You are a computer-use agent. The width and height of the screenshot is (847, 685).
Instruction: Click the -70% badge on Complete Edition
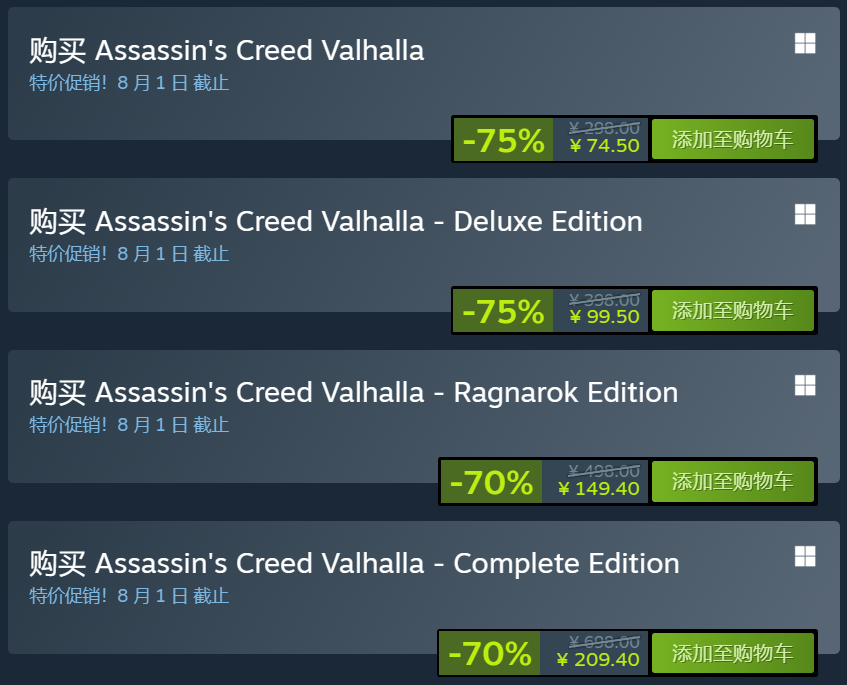click(x=490, y=653)
